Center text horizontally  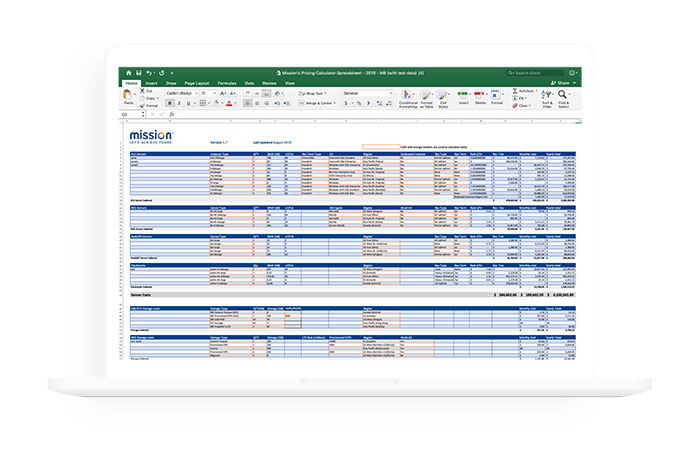257,103
